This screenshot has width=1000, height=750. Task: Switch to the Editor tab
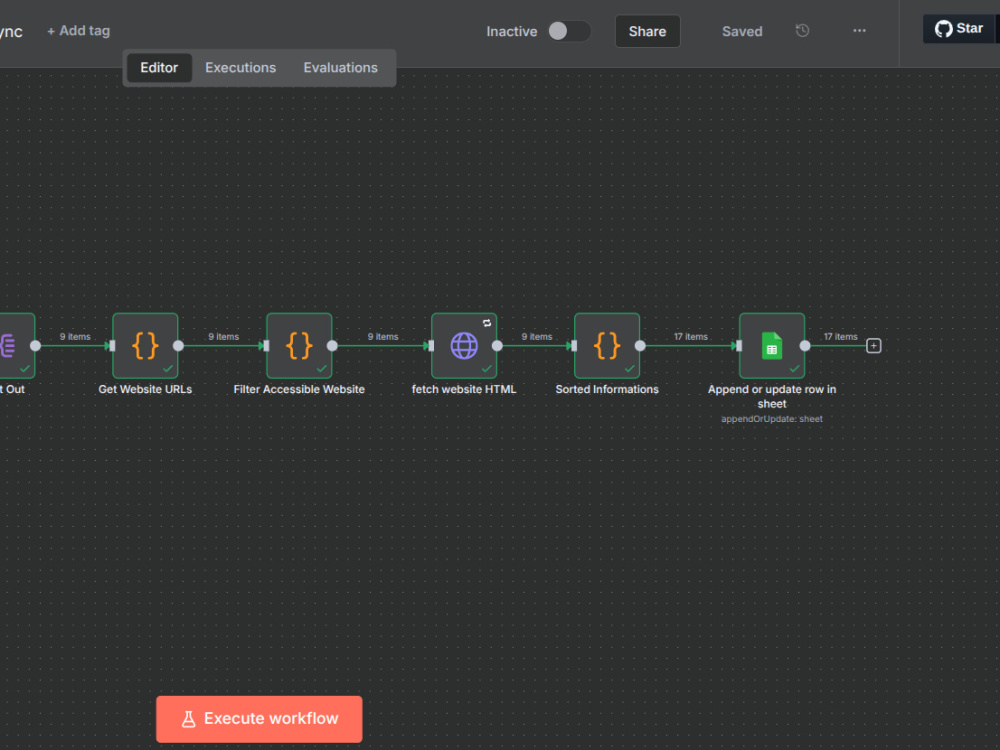[x=159, y=68]
